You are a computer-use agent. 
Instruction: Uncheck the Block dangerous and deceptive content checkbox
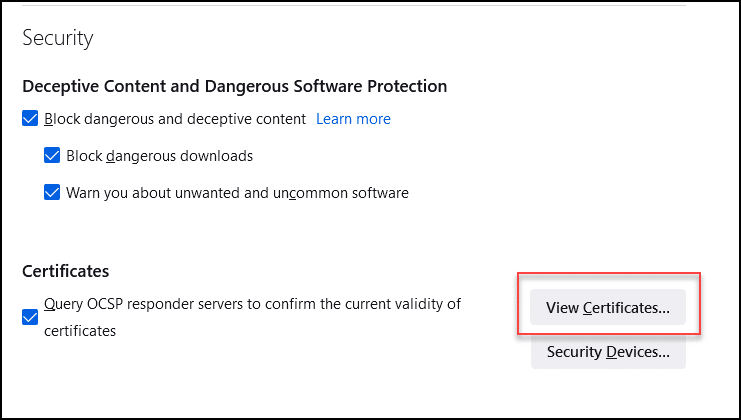[x=30, y=119]
